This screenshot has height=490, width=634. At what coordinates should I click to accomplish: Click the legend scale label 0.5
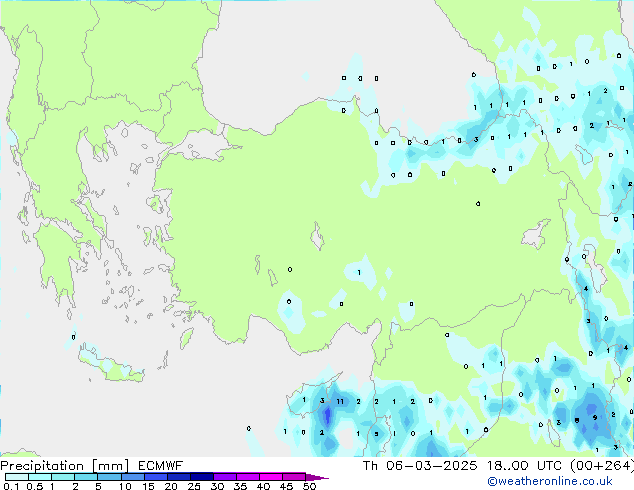(35, 486)
